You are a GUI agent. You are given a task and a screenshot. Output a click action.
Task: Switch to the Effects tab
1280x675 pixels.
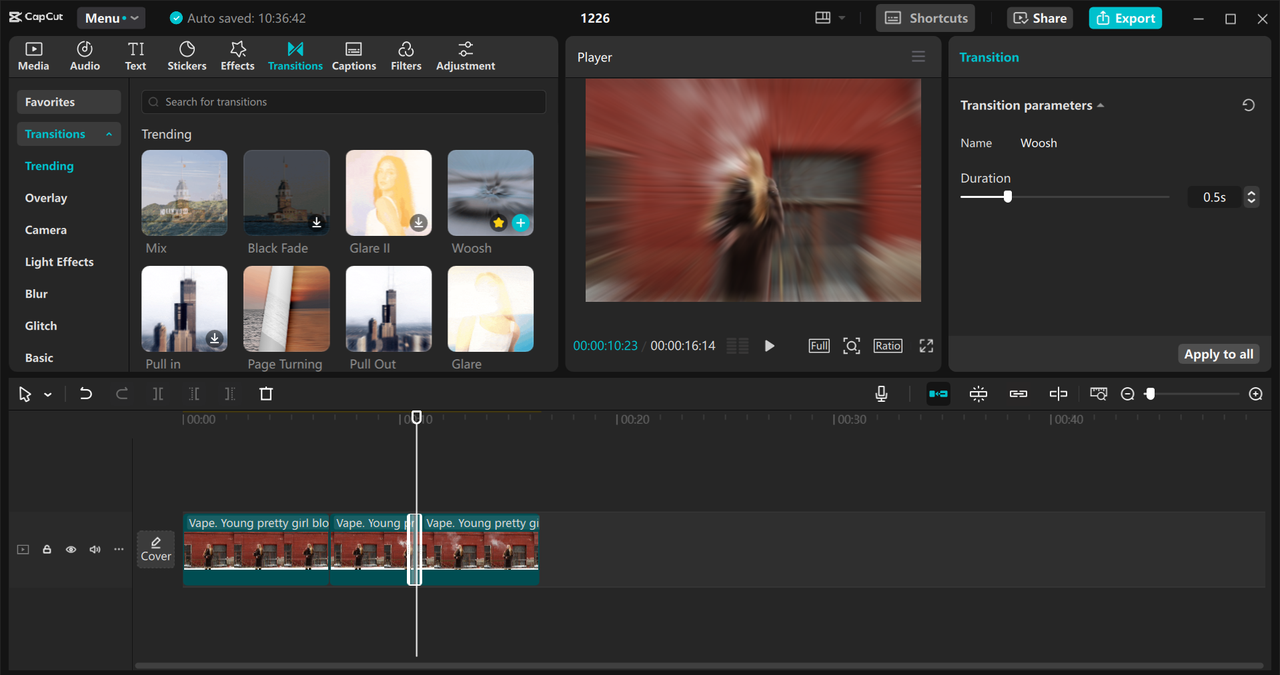pos(238,56)
